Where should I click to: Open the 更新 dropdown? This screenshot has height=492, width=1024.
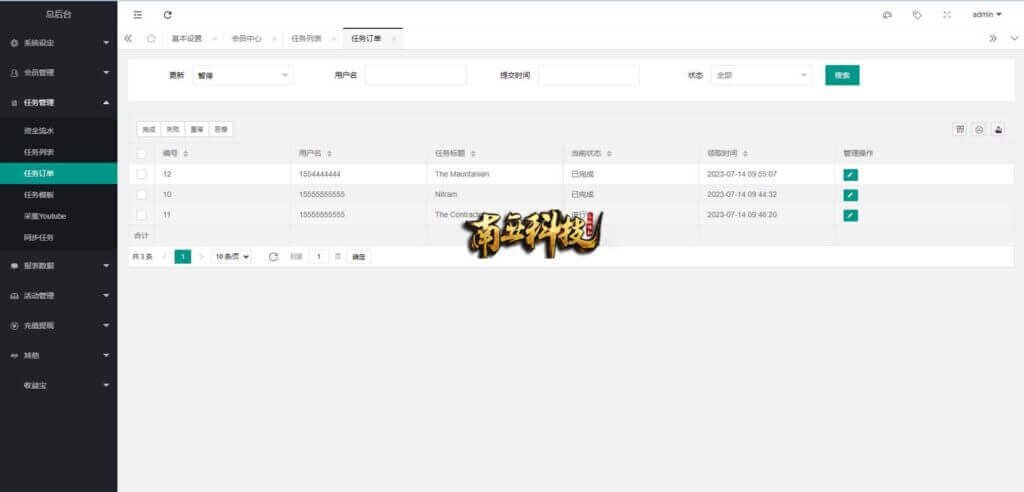[x=242, y=75]
